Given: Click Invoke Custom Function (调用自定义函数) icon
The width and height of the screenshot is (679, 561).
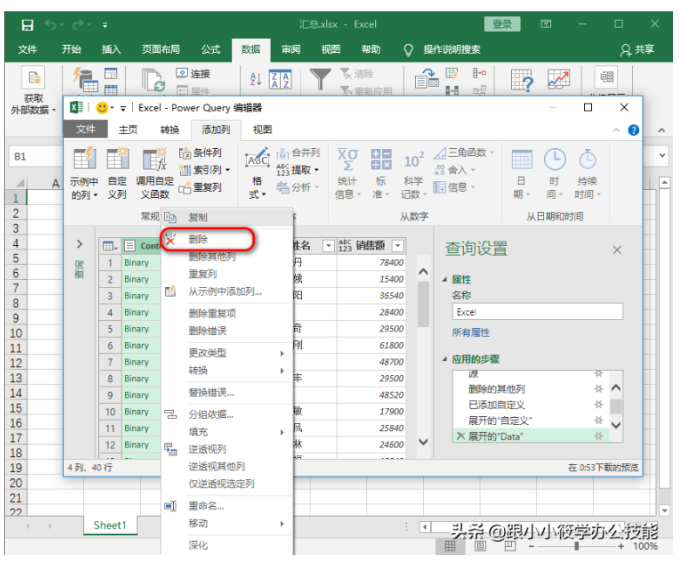Looking at the screenshot, I should [x=155, y=158].
